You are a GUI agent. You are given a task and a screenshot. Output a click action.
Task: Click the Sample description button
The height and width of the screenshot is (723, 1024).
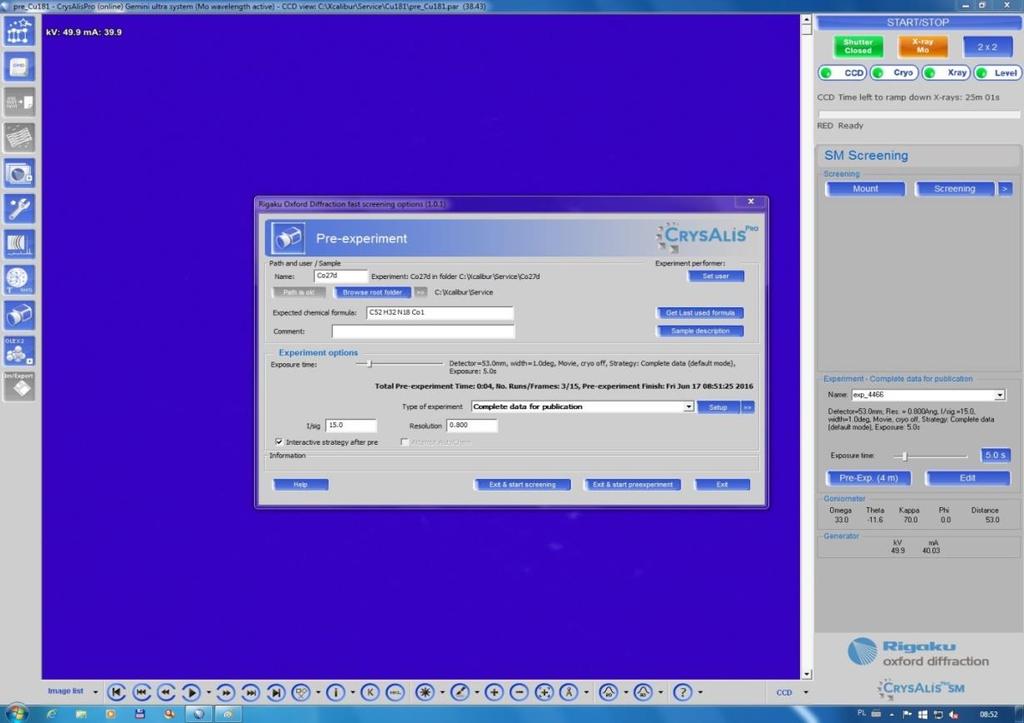point(700,331)
